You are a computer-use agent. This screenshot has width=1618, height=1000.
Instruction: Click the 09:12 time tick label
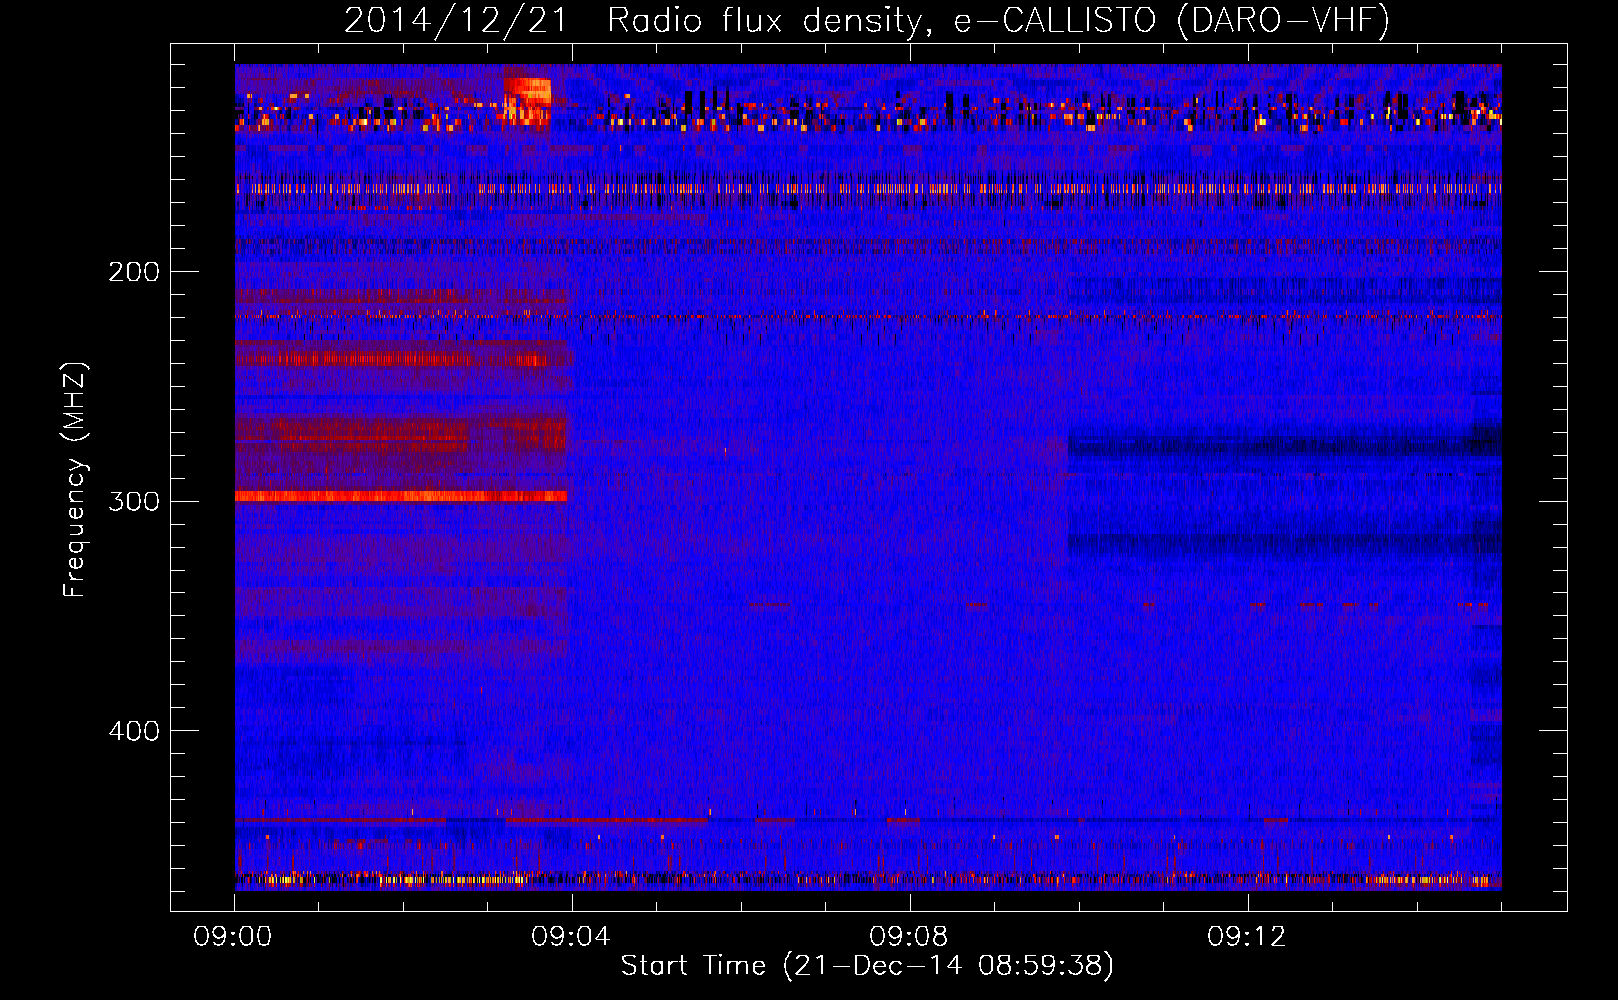(1247, 937)
